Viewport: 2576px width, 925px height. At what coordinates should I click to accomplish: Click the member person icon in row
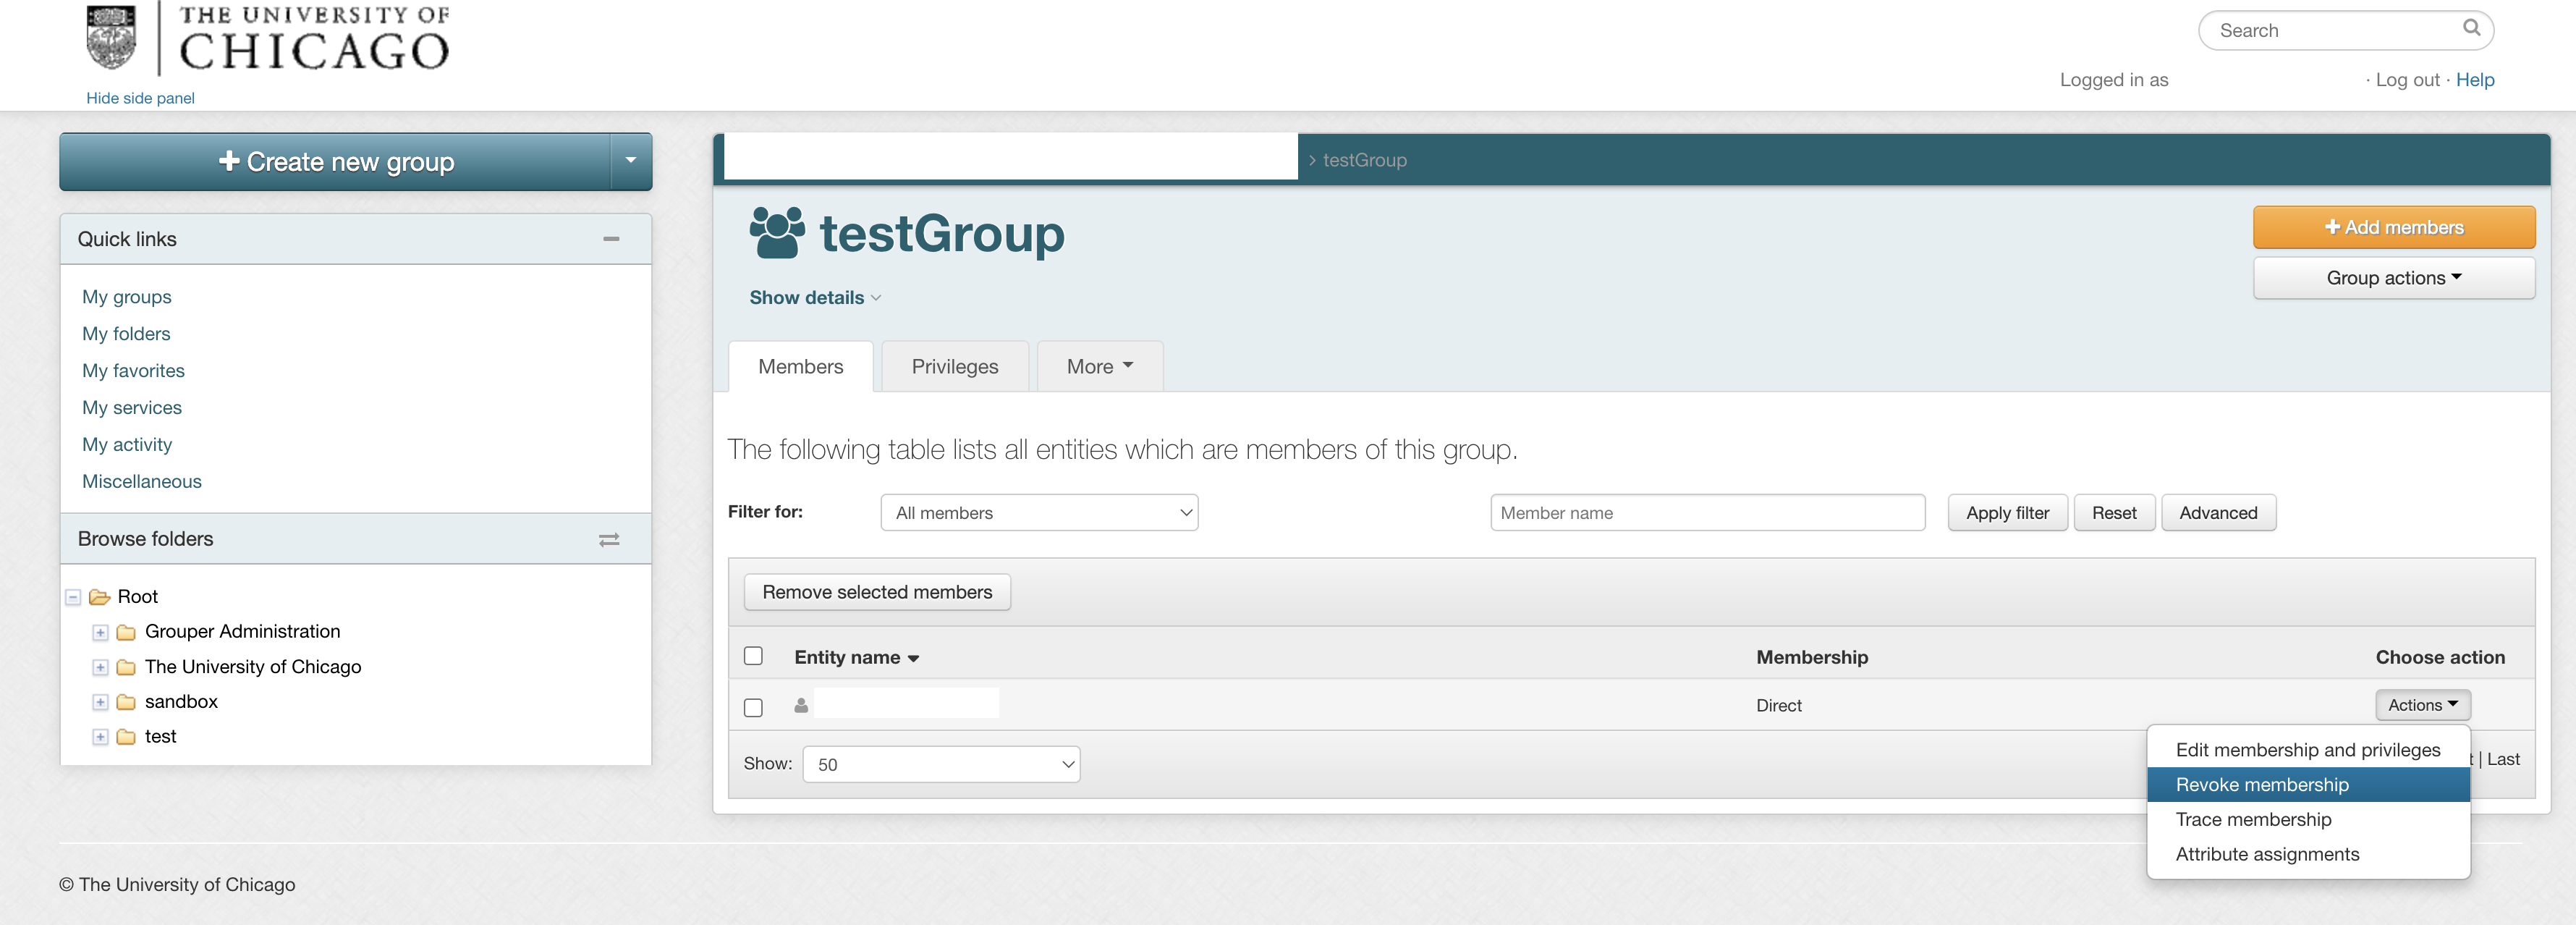coord(801,705)
